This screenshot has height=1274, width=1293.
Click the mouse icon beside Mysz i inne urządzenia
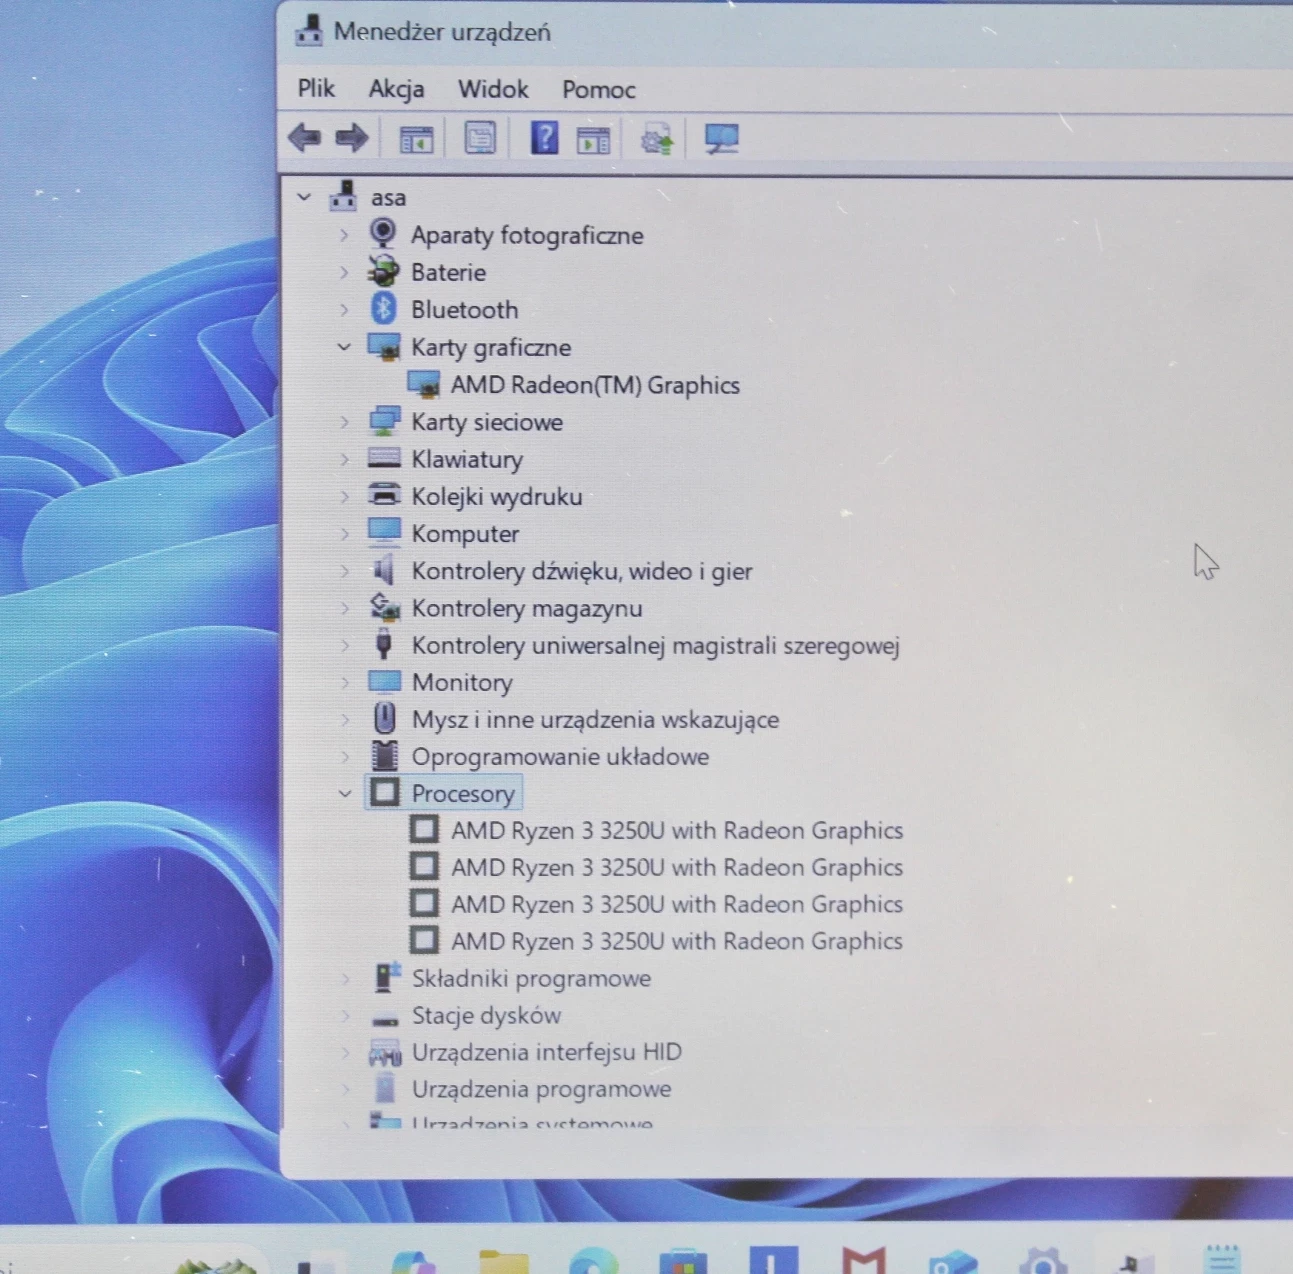pyautogui.click(x=384, y=718)
